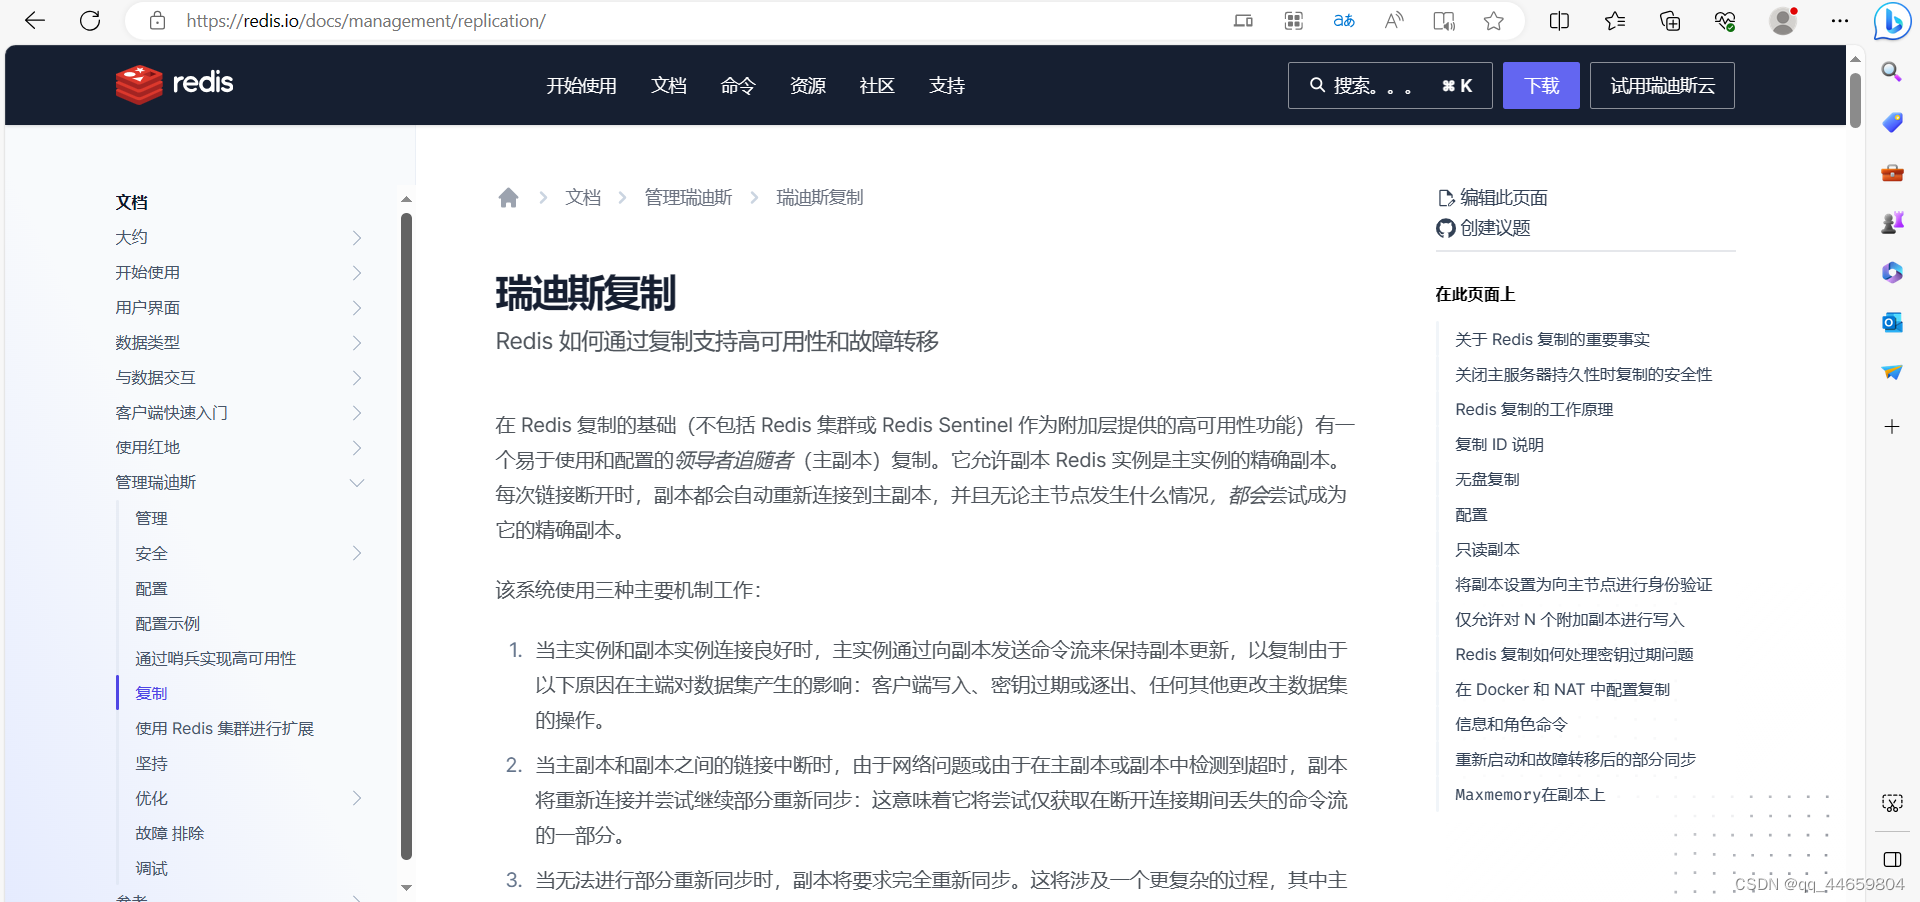Viewport: 1920px width, 902px height.
Task: Open the 社区 top menu
Action: pos(877,86)
